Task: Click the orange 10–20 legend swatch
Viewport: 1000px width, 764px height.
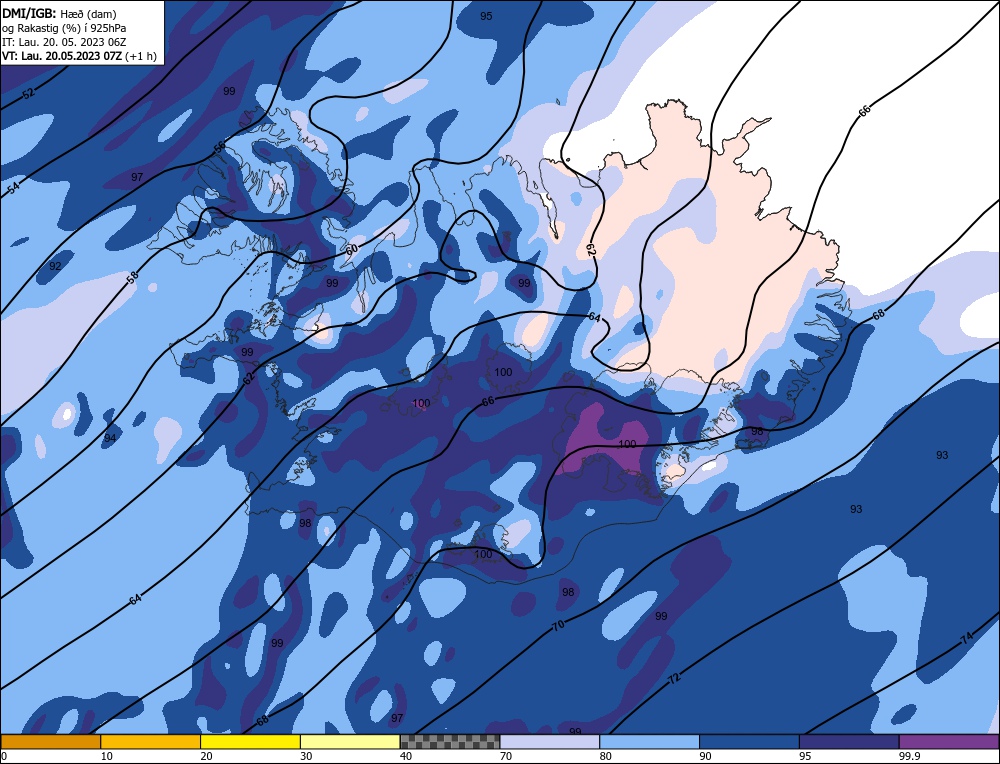Action: pos(151,742)
